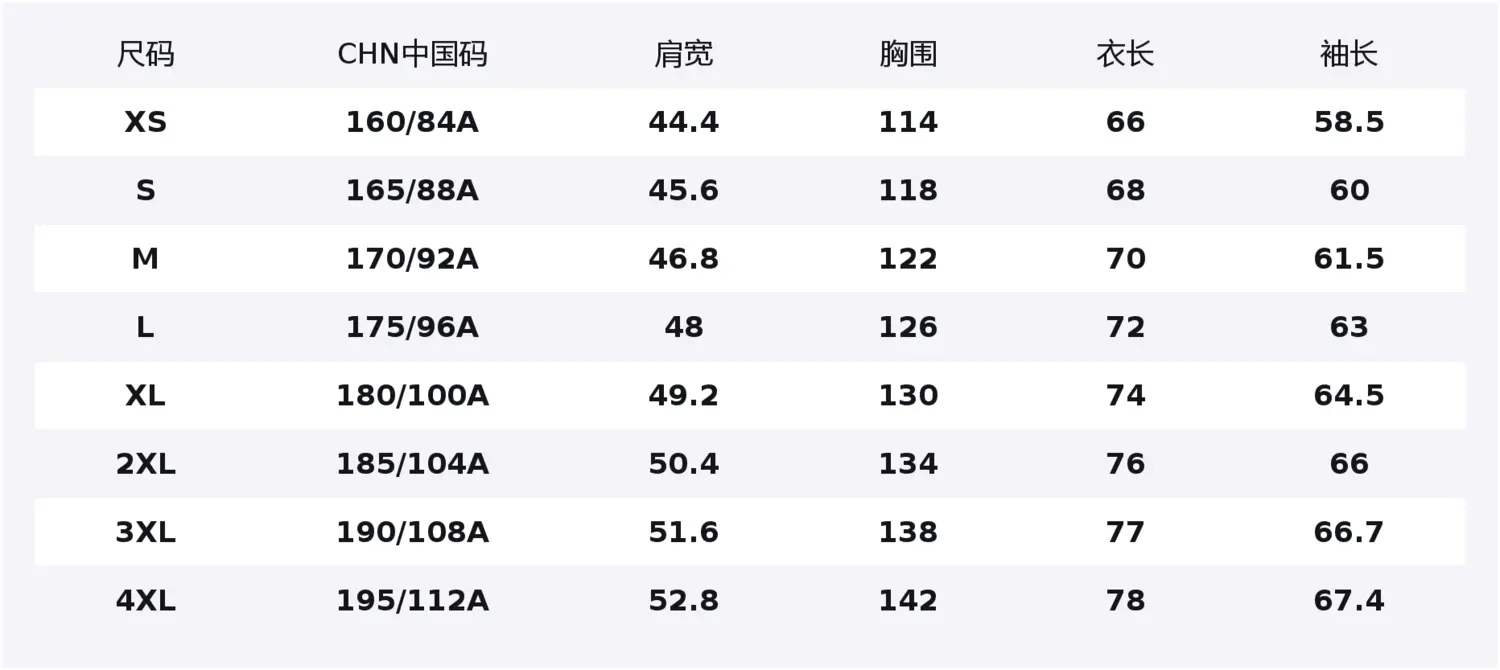Select the XS size label
Viewport: 1500px width, 670px height.
[x=146, y=122]
